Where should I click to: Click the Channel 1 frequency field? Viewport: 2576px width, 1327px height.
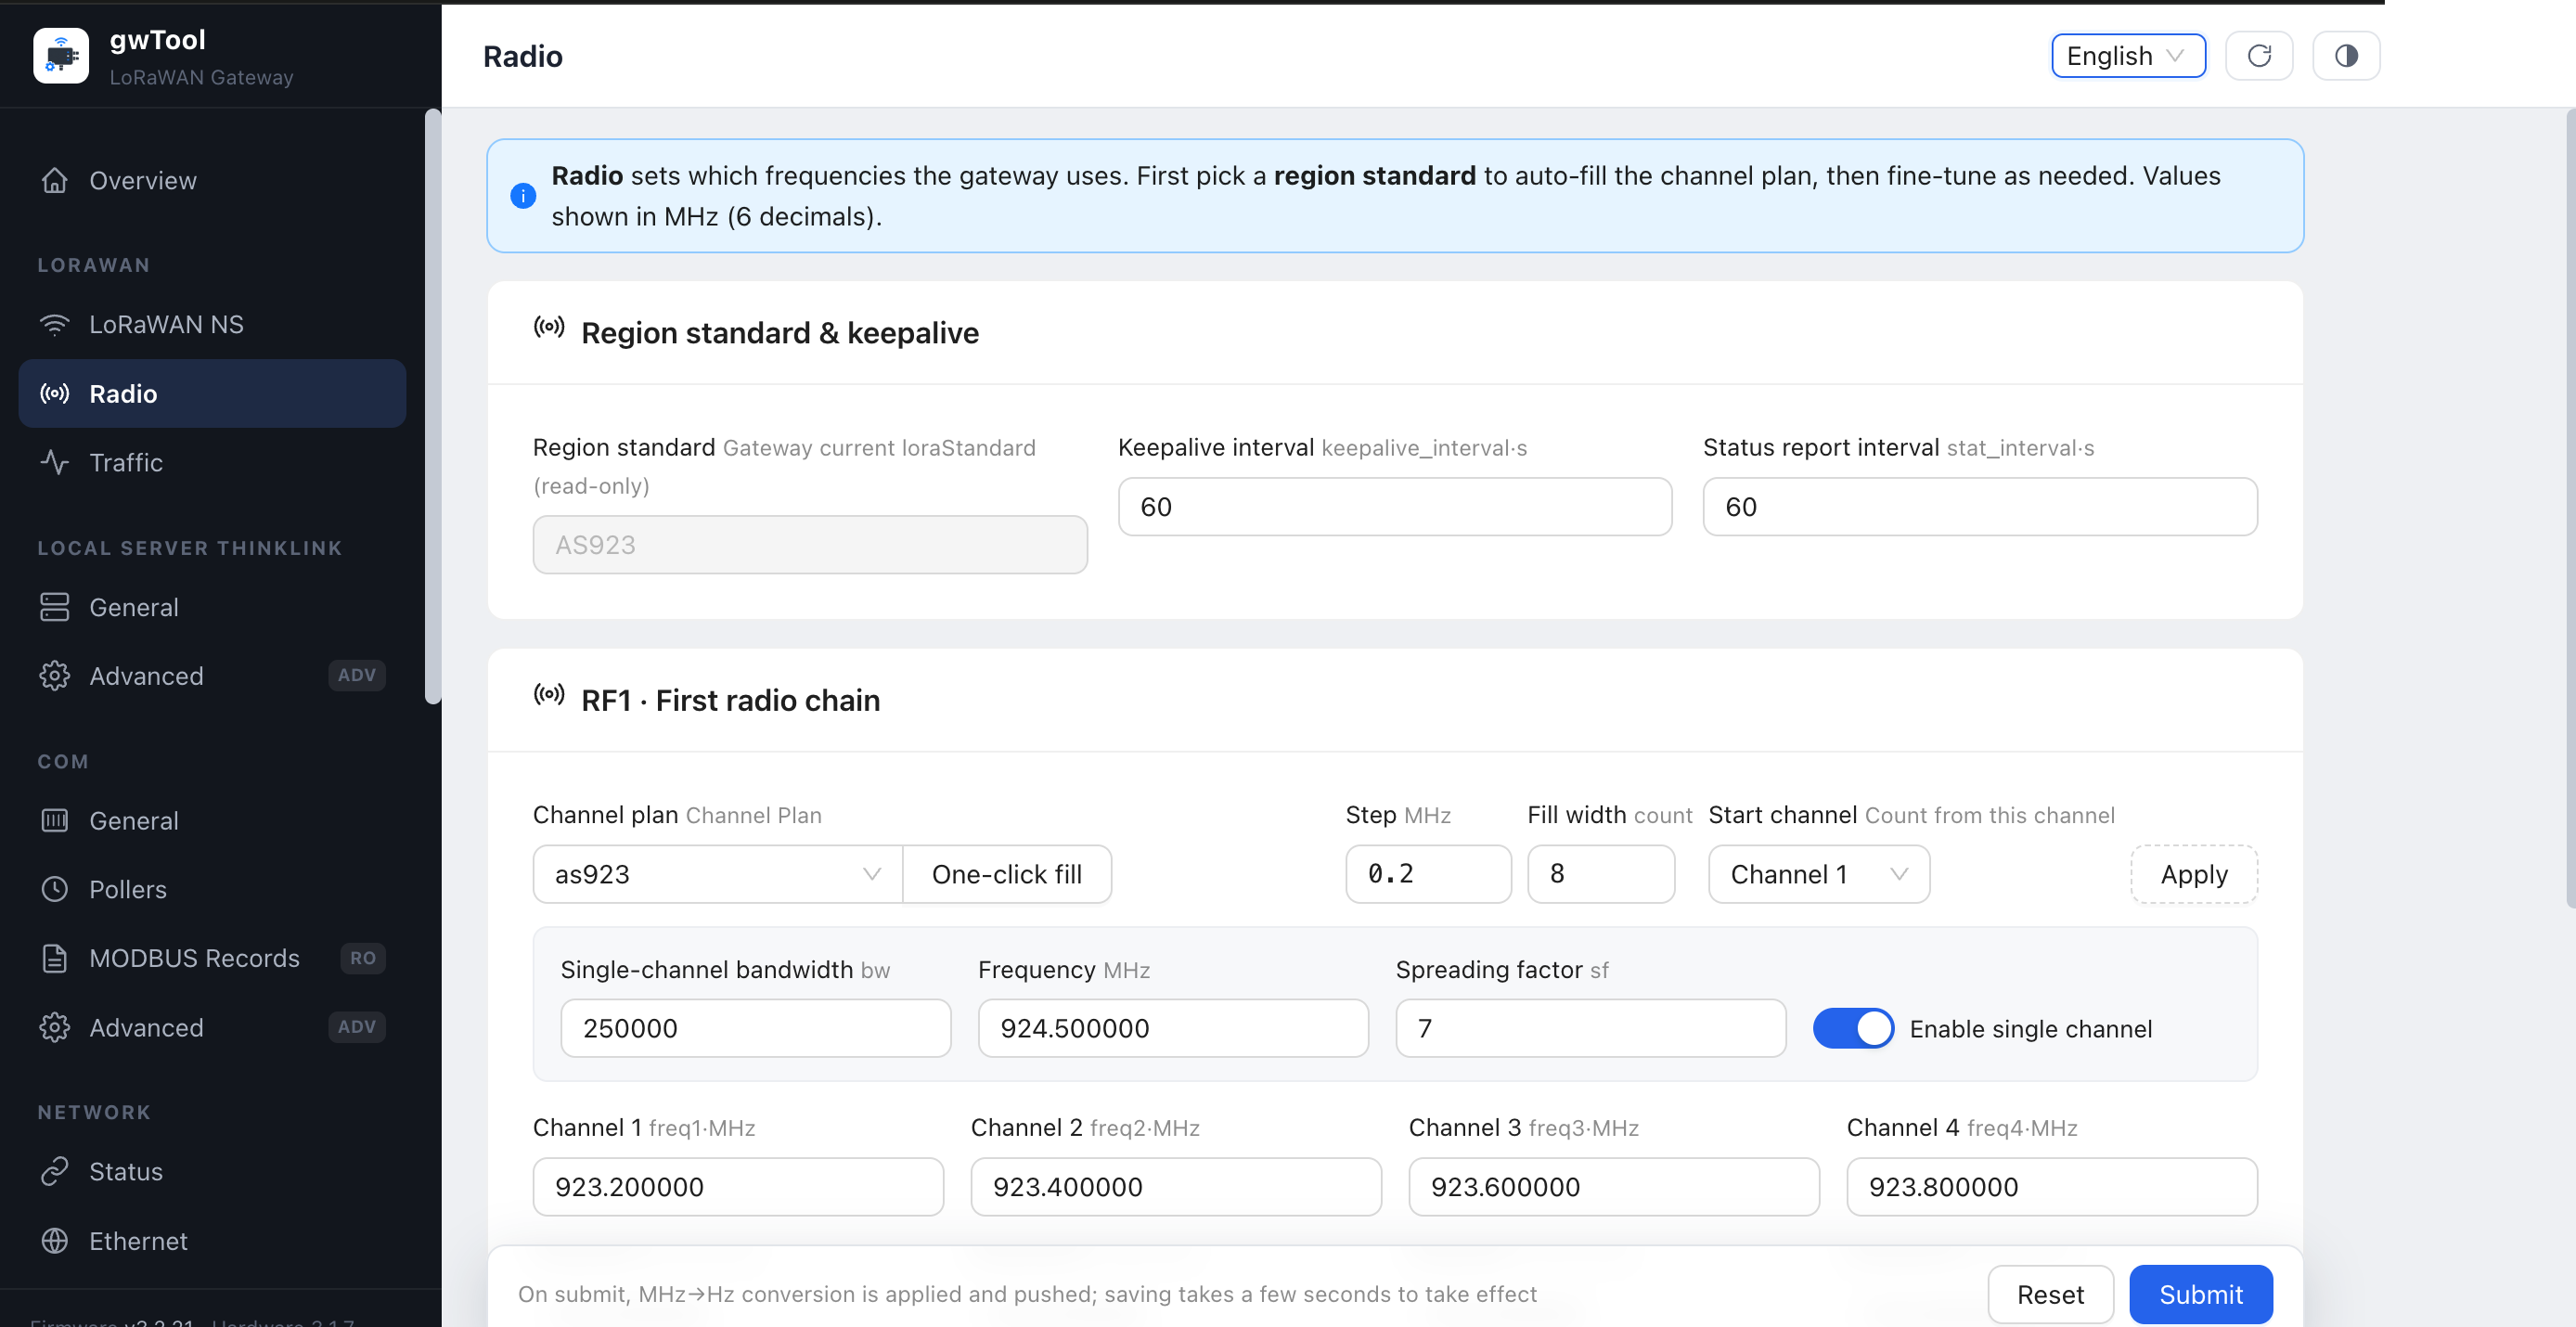(738, 1187)
